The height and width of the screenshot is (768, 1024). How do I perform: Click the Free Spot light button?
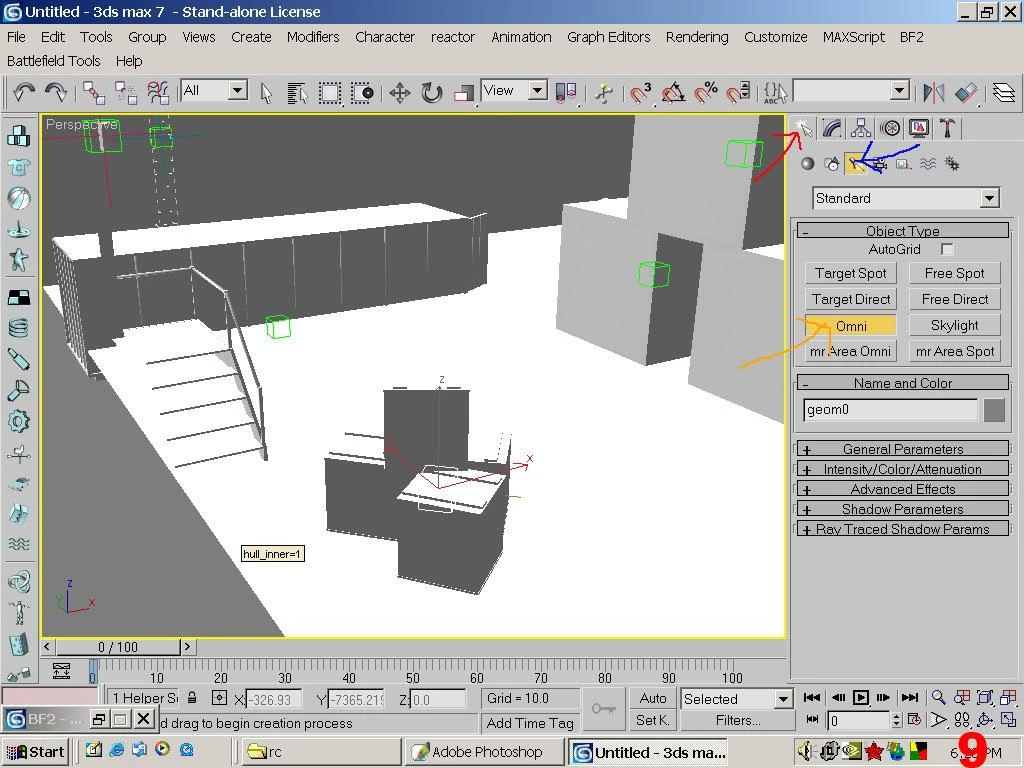coord(954,273)
